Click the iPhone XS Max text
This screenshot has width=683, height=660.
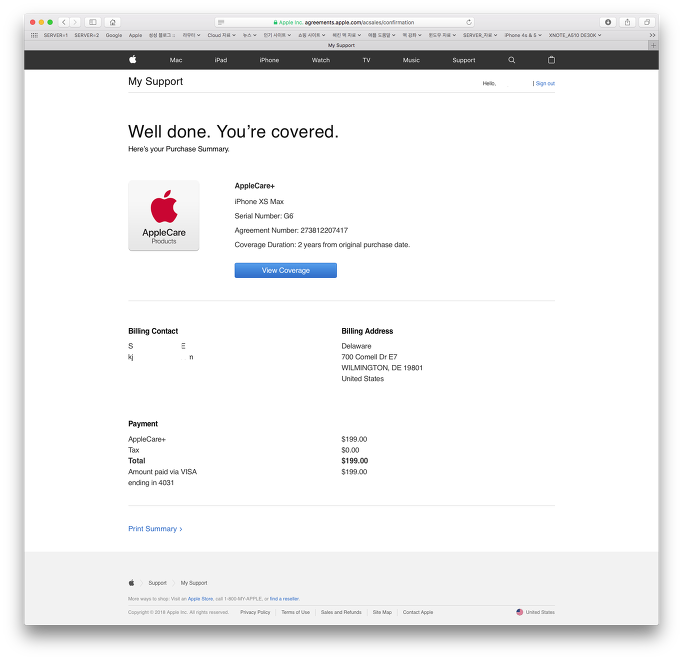259,201
